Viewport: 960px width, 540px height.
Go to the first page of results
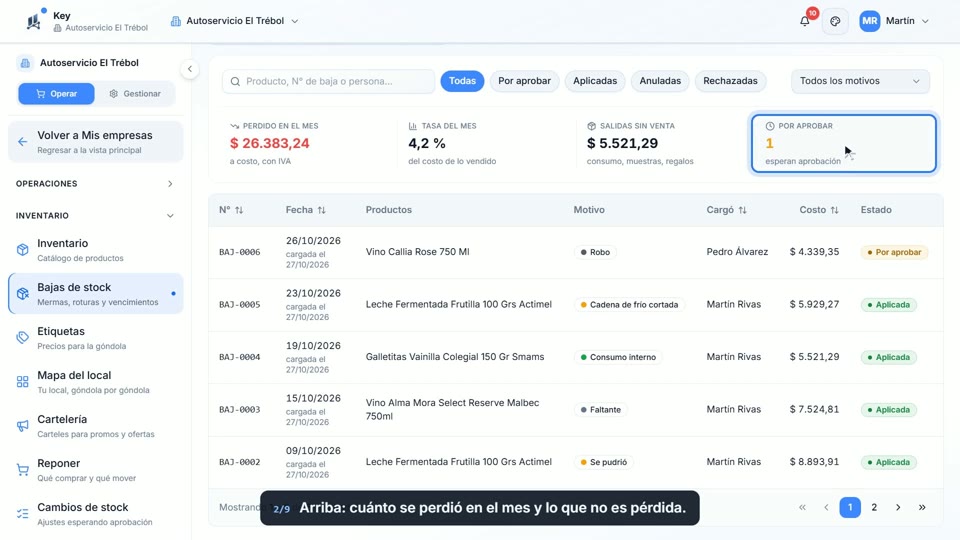coord(802,507)
